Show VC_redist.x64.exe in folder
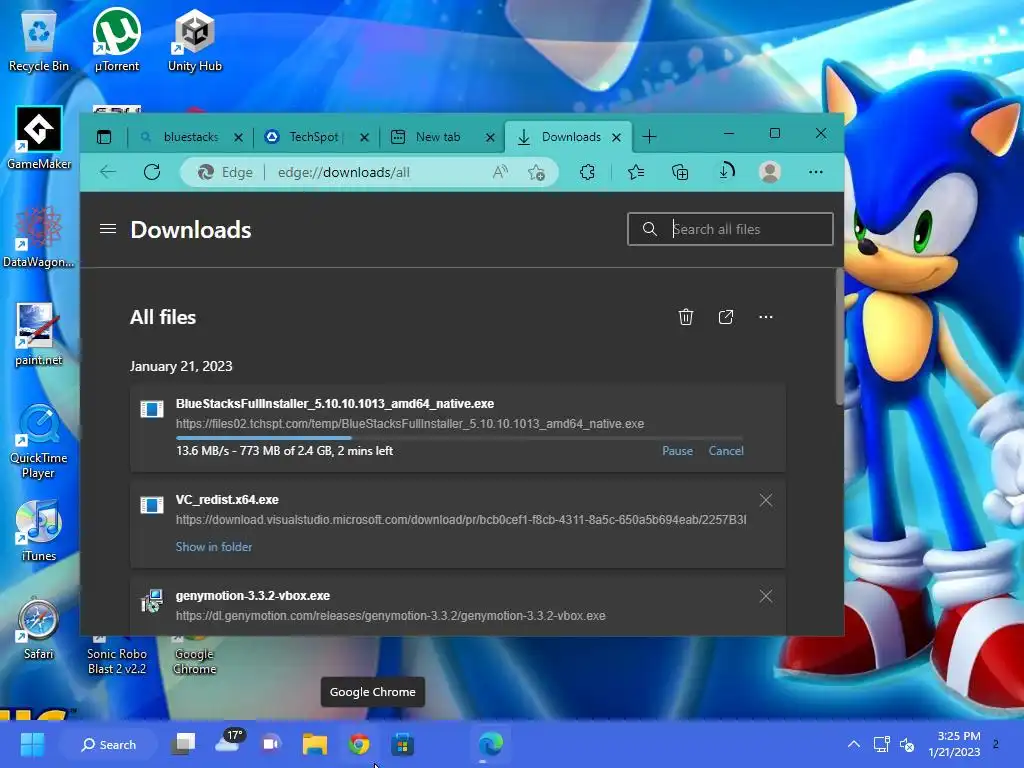This screenshot has height=768, width=1024. (214, 547)
